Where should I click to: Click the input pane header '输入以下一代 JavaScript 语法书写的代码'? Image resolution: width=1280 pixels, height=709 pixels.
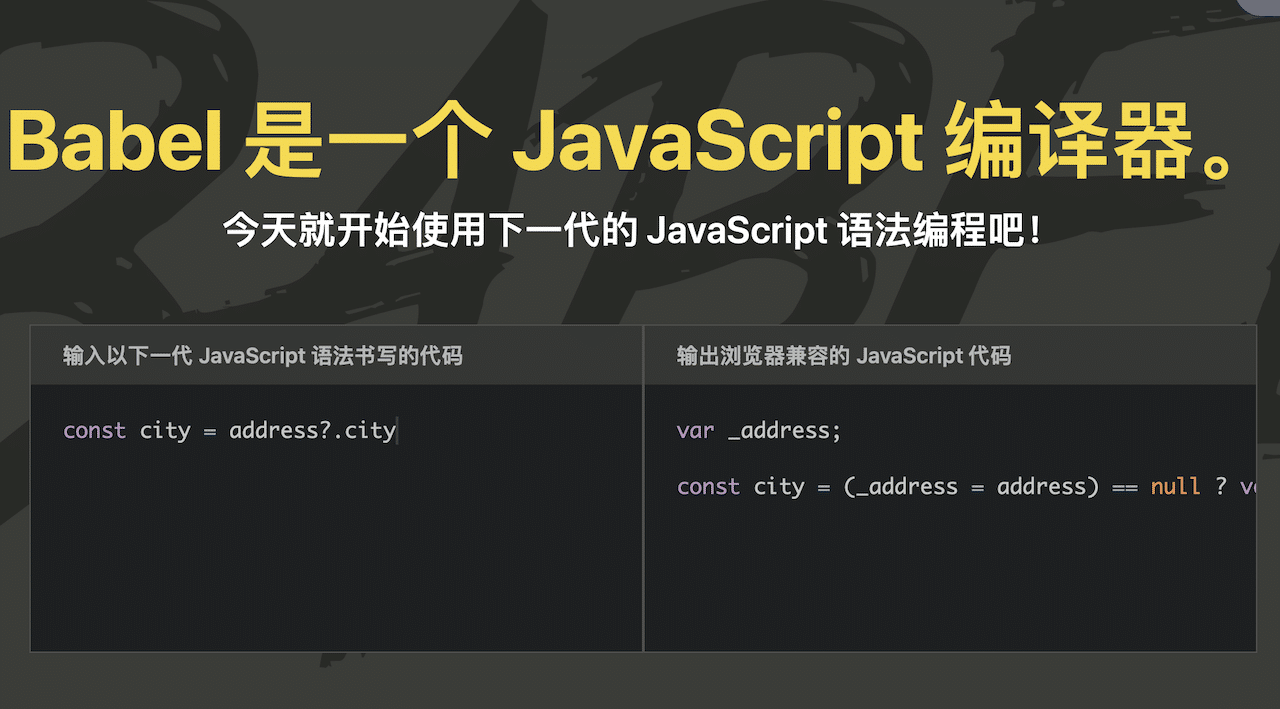tap(263, 355)
